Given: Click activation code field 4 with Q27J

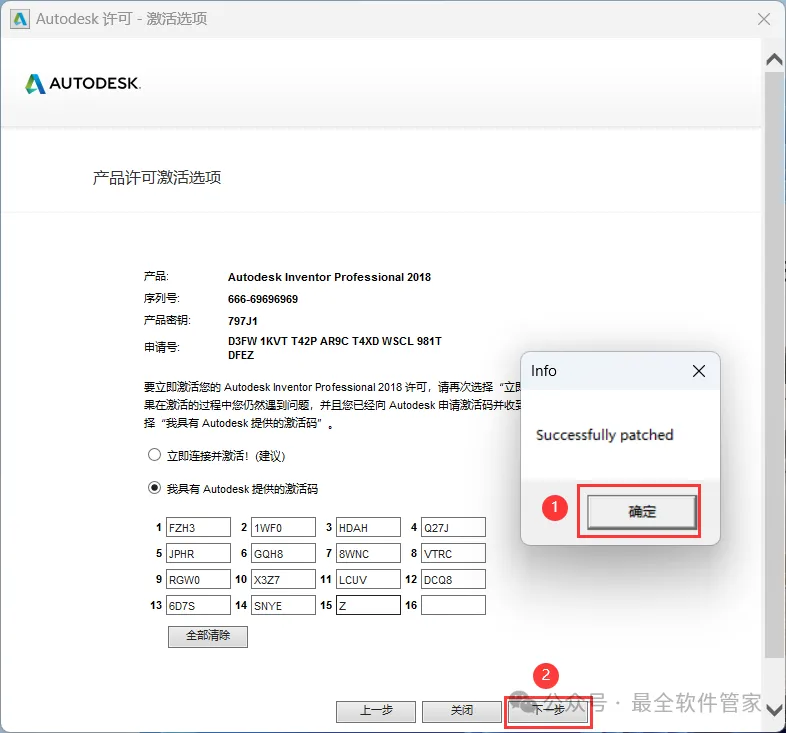Looking at the screenshot, I should 453,527.
